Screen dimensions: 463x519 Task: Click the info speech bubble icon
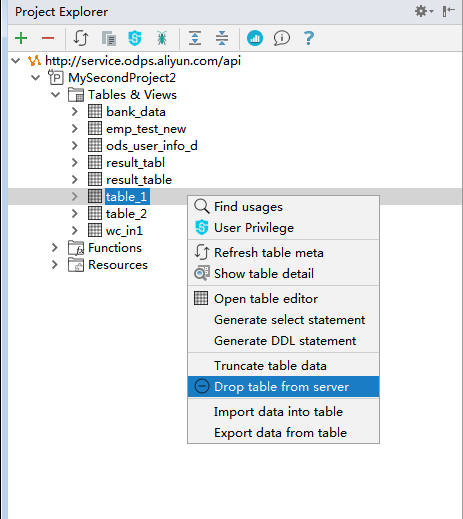tap(282, 38)
